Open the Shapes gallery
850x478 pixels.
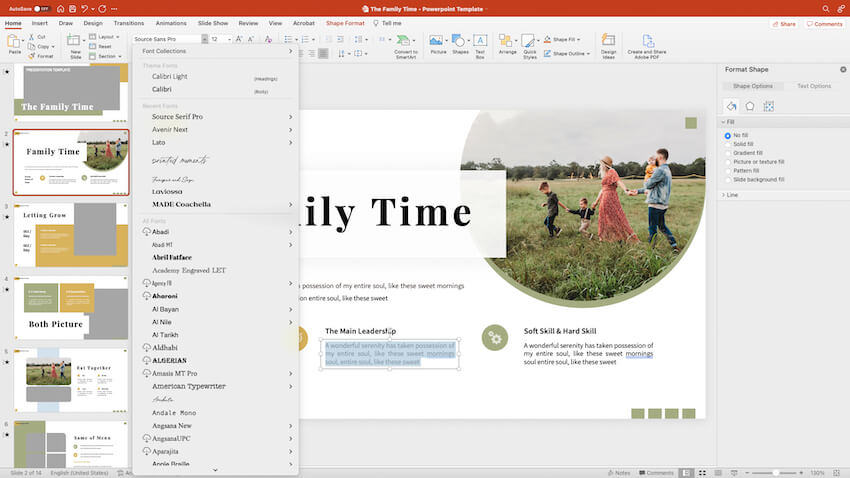coord(459,42)
